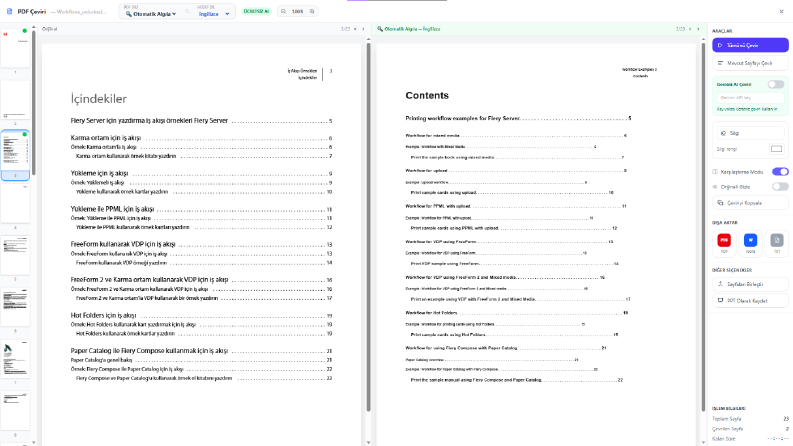Close the PDF Çeviri panel

[781, 11]
